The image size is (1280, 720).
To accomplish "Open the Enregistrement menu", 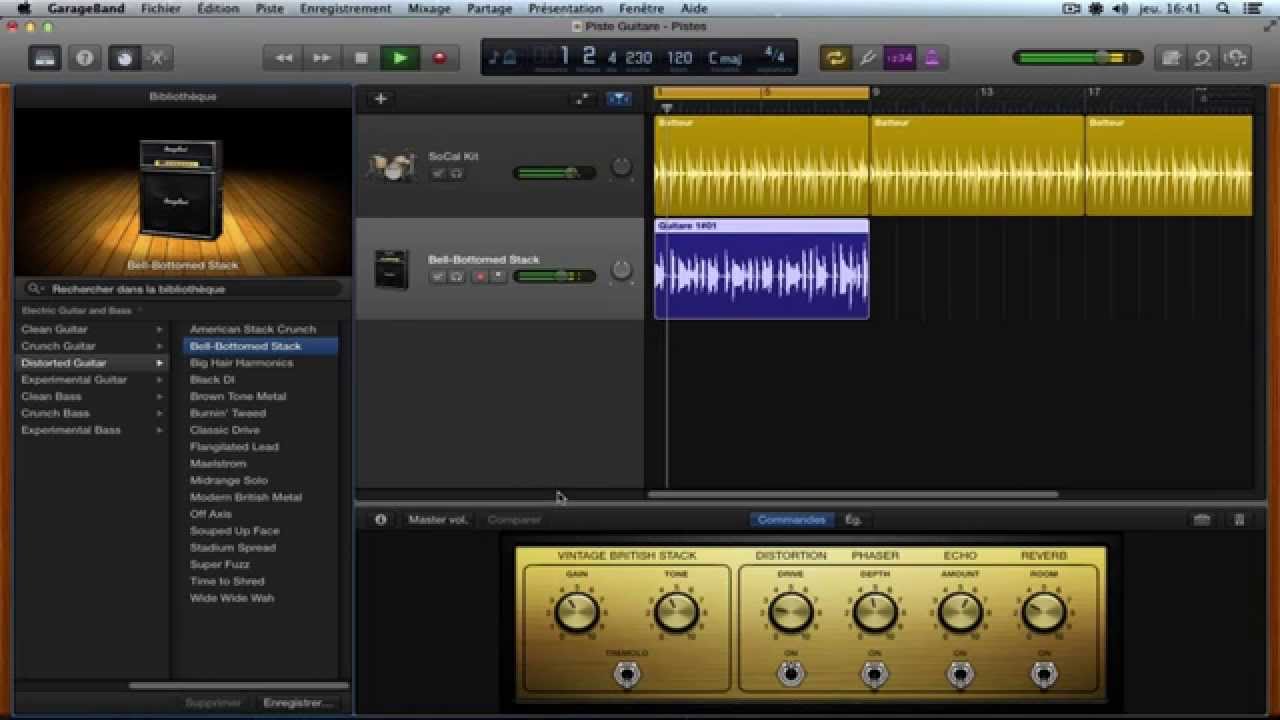I will (x=345, y=8).
